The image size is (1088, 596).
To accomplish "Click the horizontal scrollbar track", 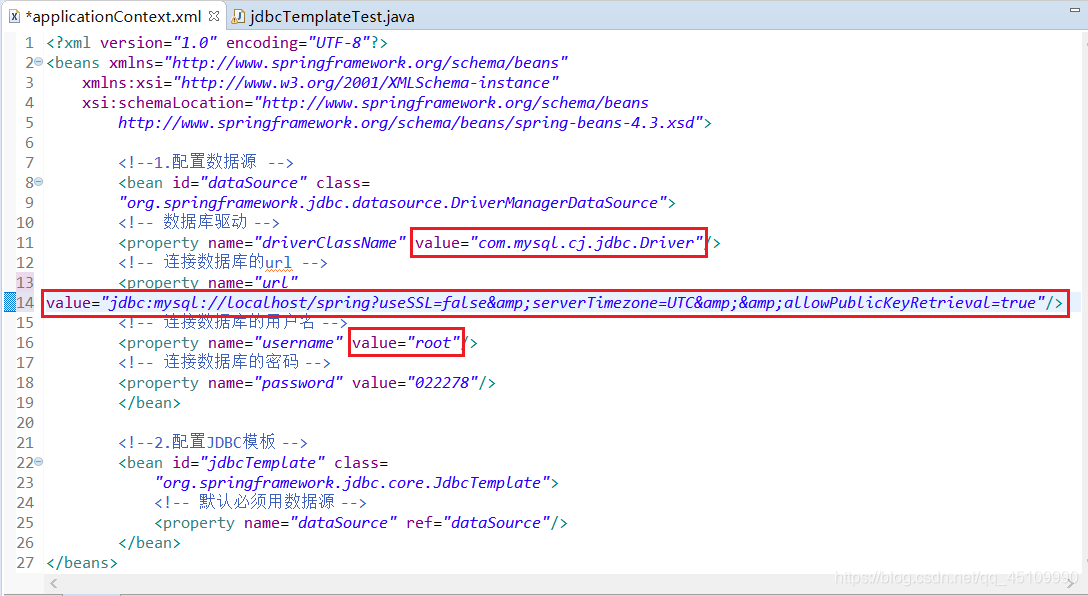I will tap(500, 582).
